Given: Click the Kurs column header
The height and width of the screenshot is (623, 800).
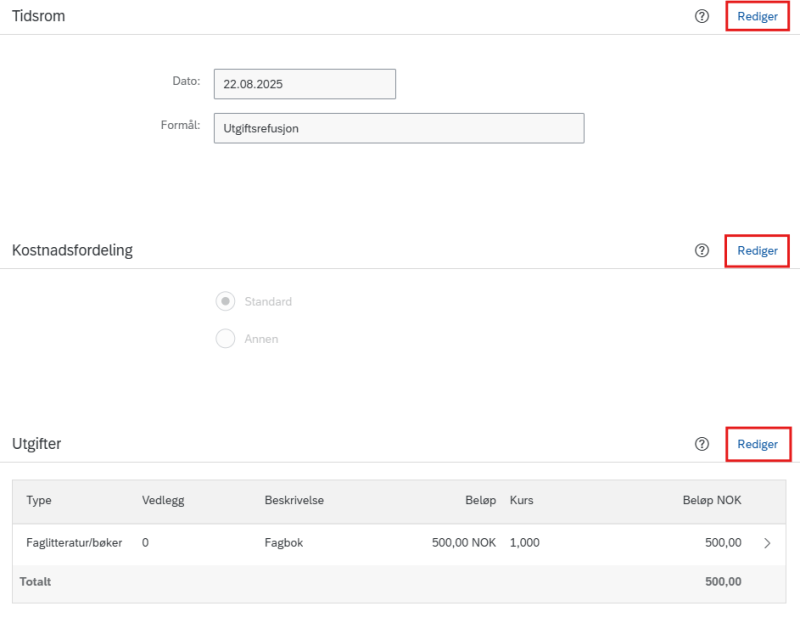Looking at the screenshot, I should click(x=521, y=500).
